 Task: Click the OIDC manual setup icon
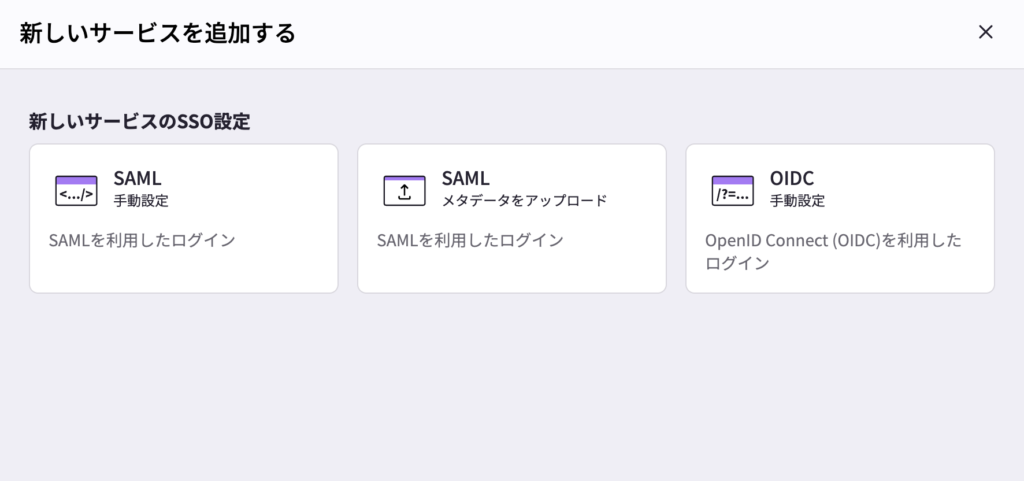[732, 189]
